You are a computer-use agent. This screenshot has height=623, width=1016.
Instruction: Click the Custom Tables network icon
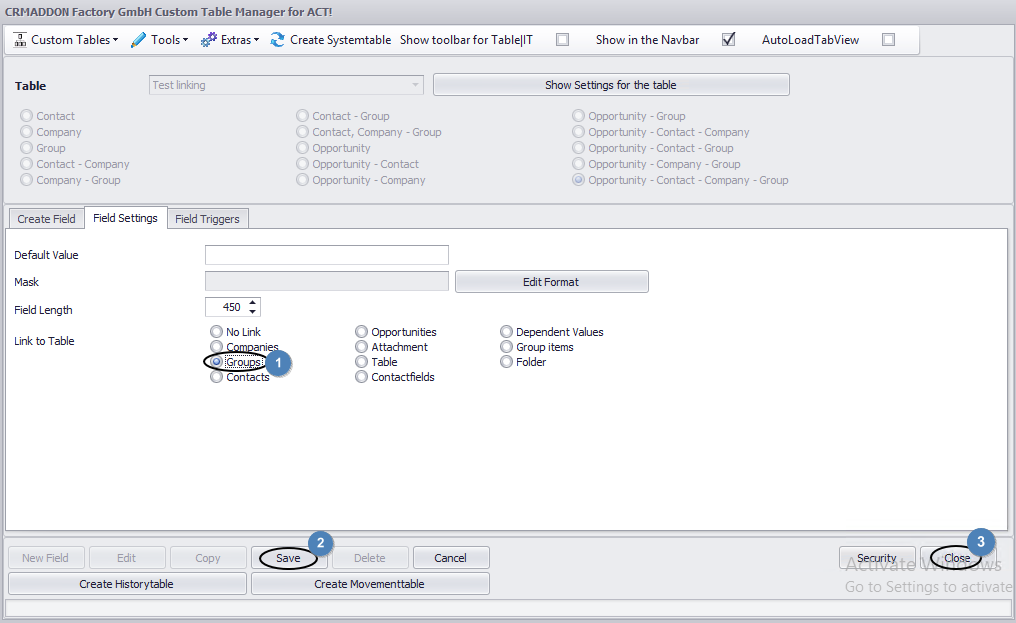coord(20,40)
